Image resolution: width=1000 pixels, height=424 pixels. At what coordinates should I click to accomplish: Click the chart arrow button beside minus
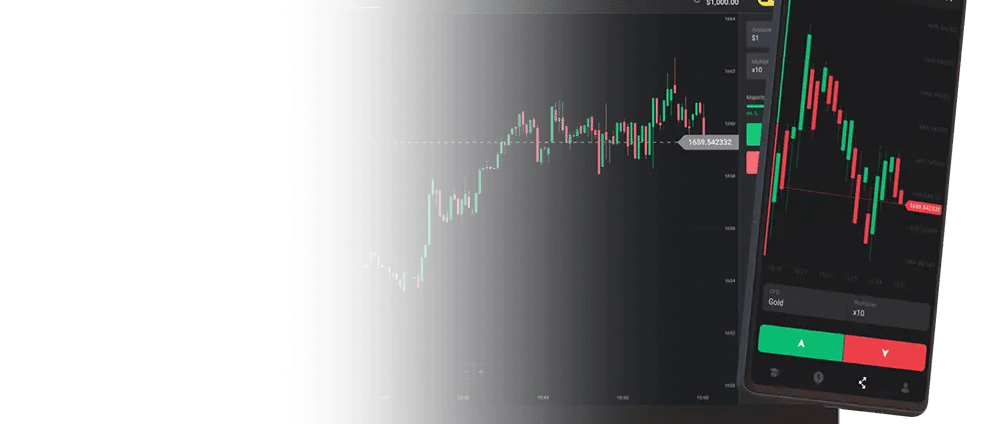pyautogui.click(x=480, y=371)
